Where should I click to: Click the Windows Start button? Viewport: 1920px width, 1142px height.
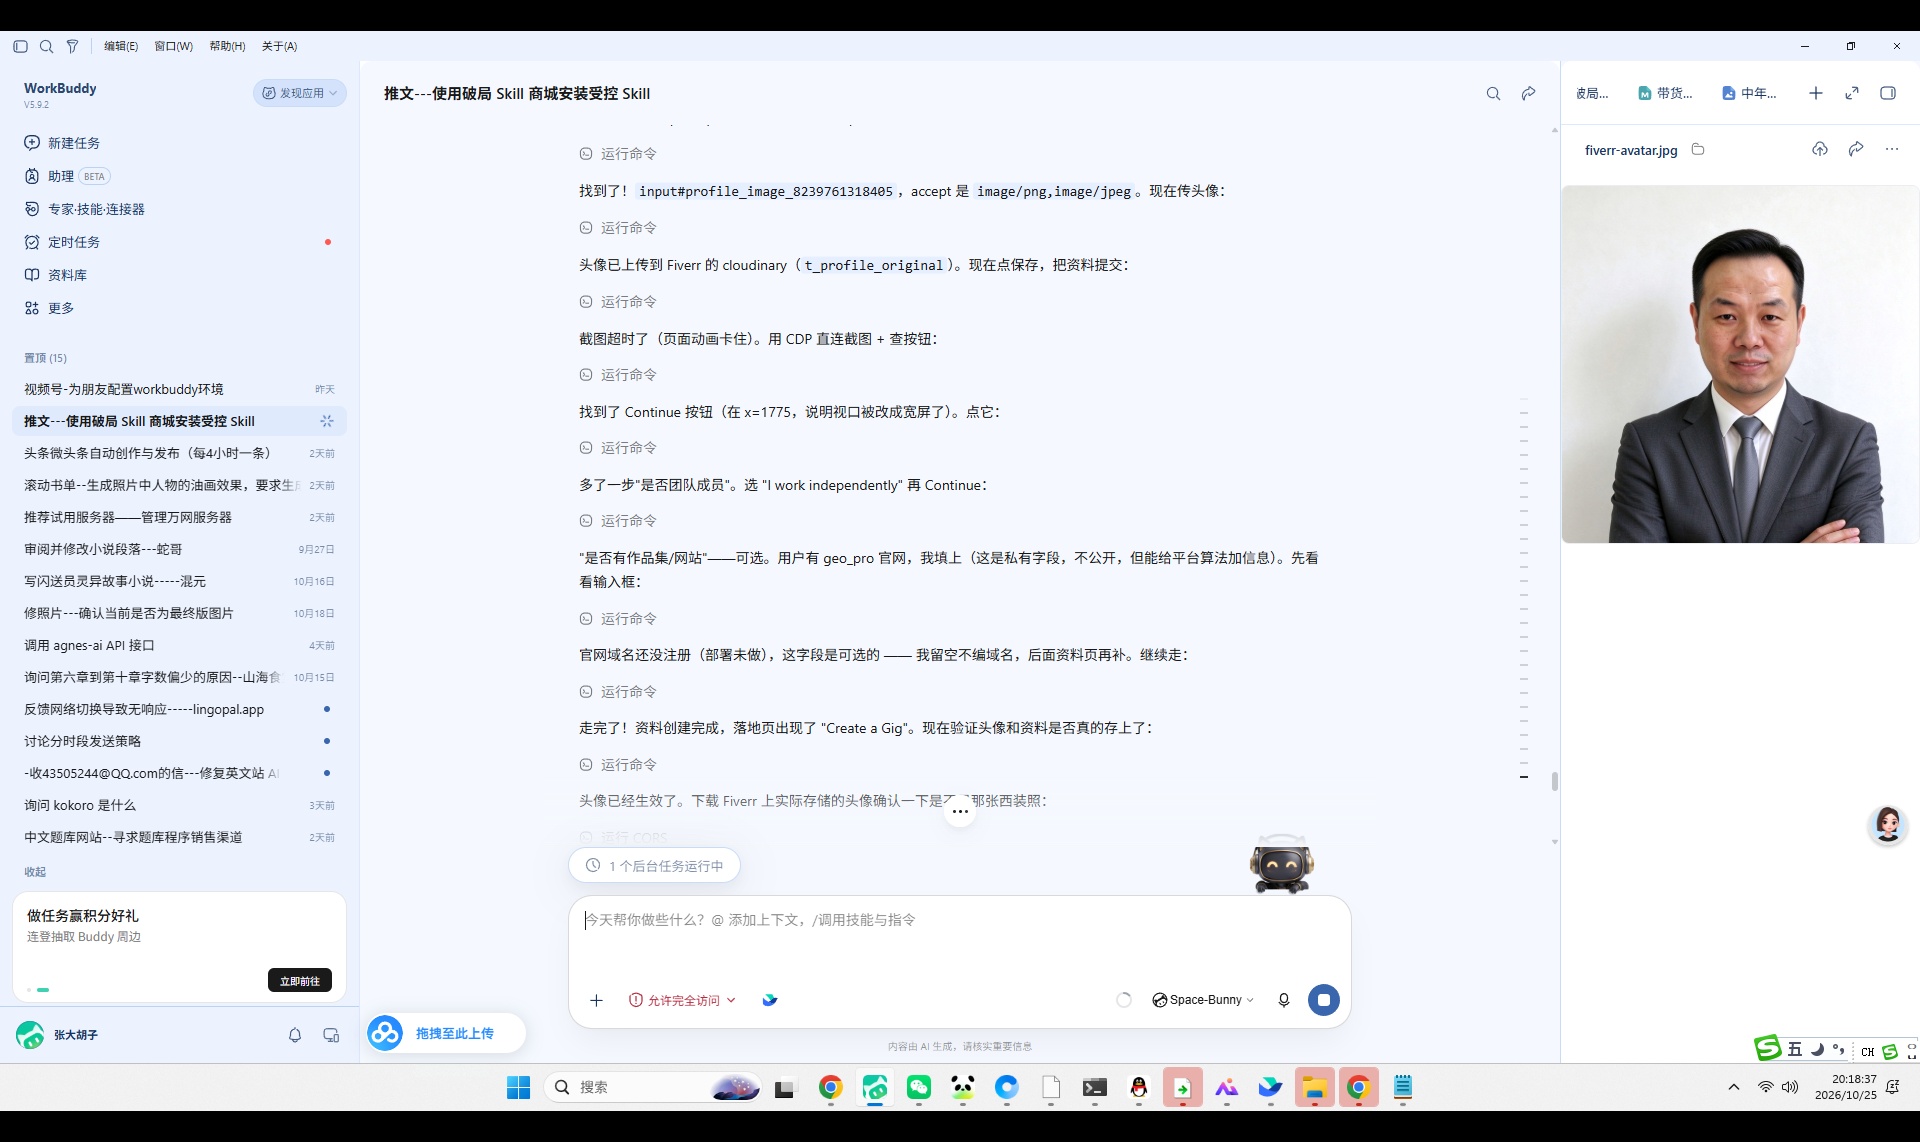518,1087
